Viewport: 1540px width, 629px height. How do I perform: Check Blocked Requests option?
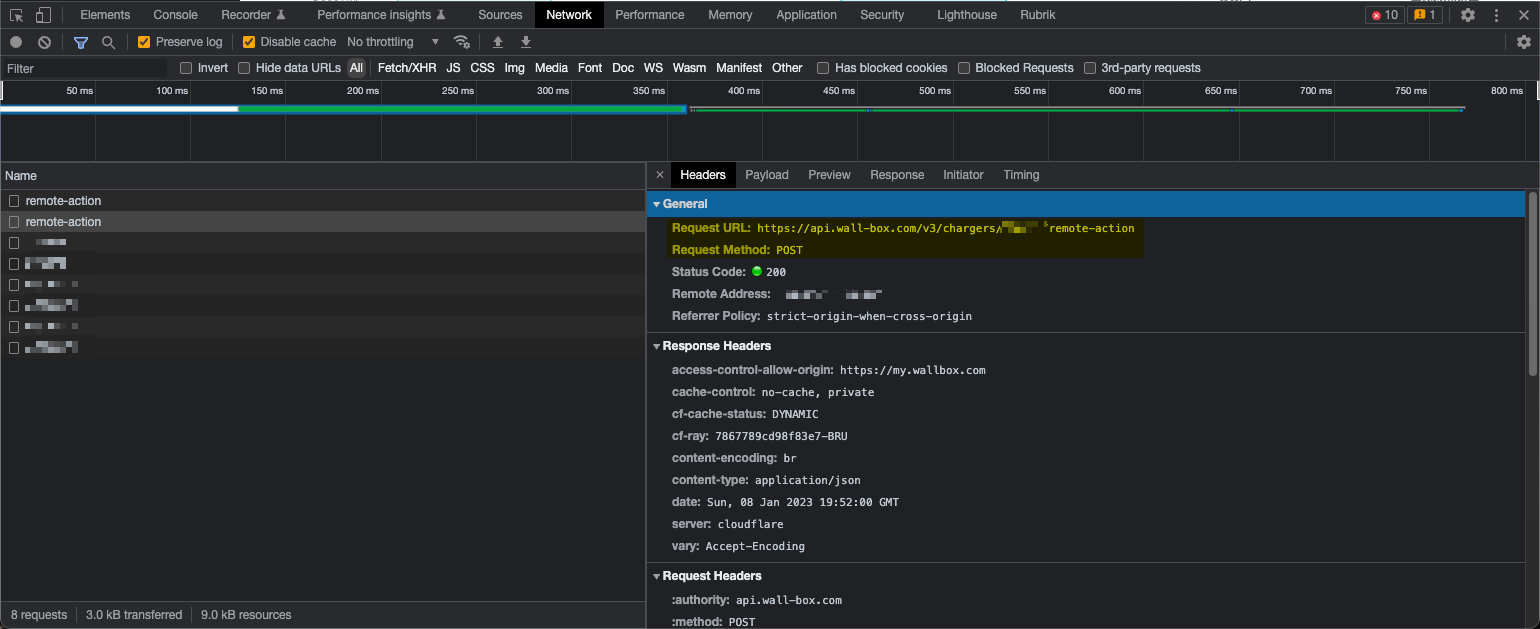click(x=964, y=68)
